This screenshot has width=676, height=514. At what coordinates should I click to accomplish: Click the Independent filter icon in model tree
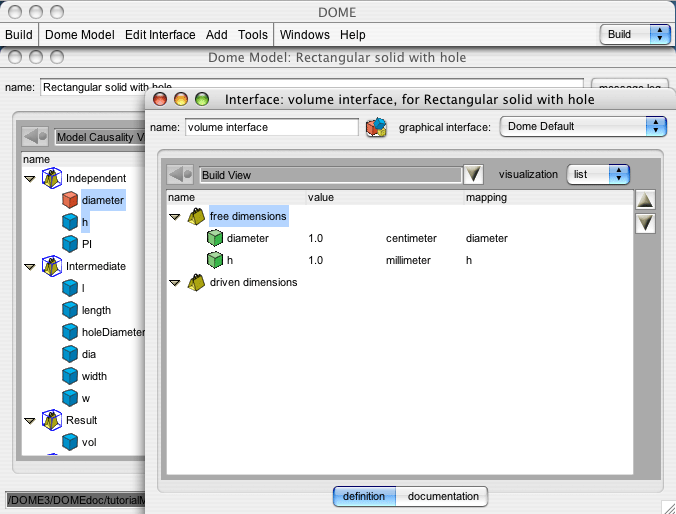52,178
